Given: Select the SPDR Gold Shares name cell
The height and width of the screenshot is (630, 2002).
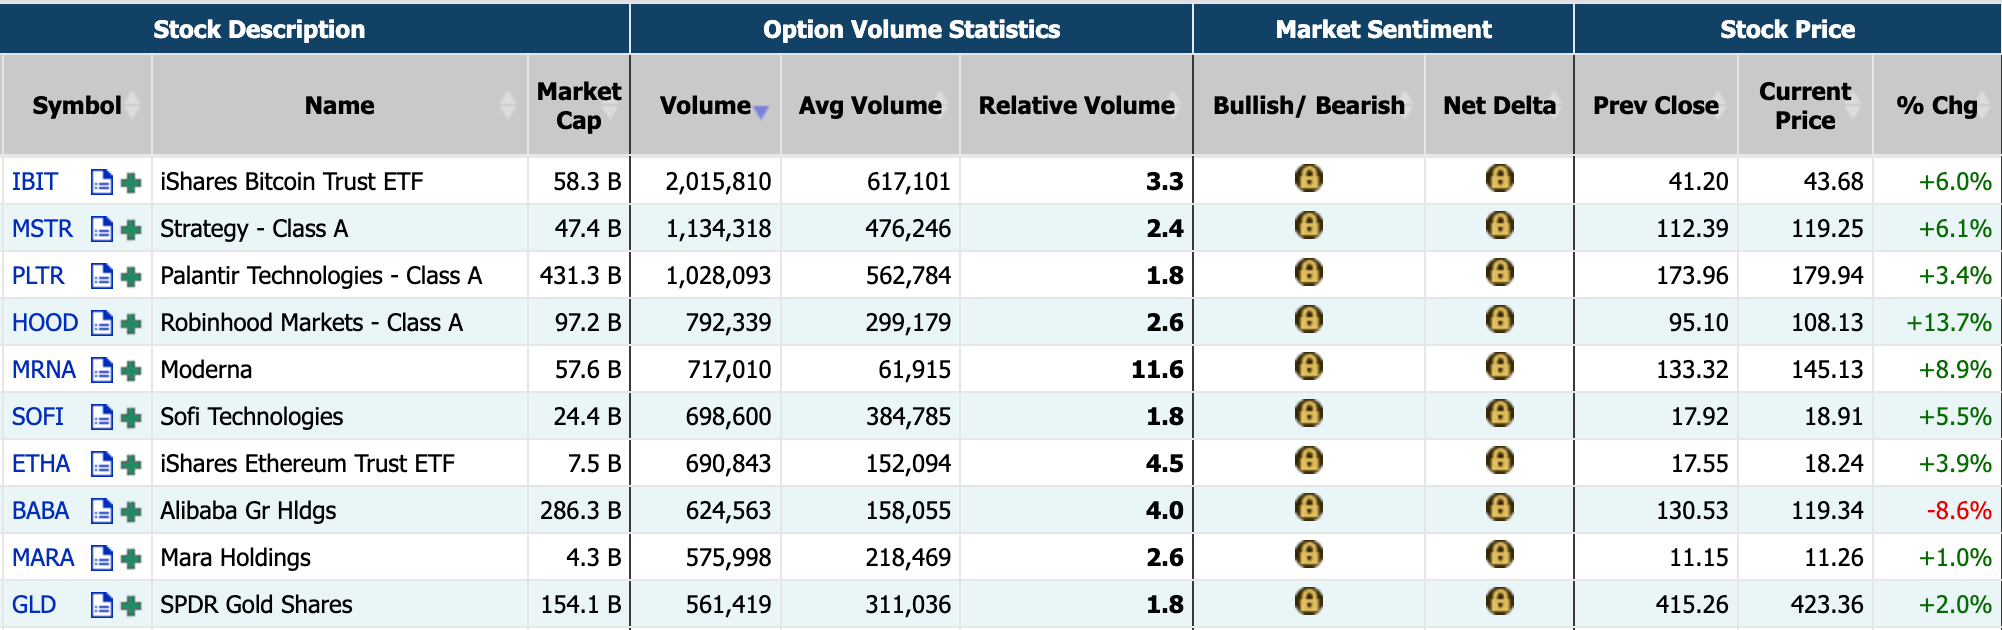Looking at the screenshot, I should click(340, 605).
